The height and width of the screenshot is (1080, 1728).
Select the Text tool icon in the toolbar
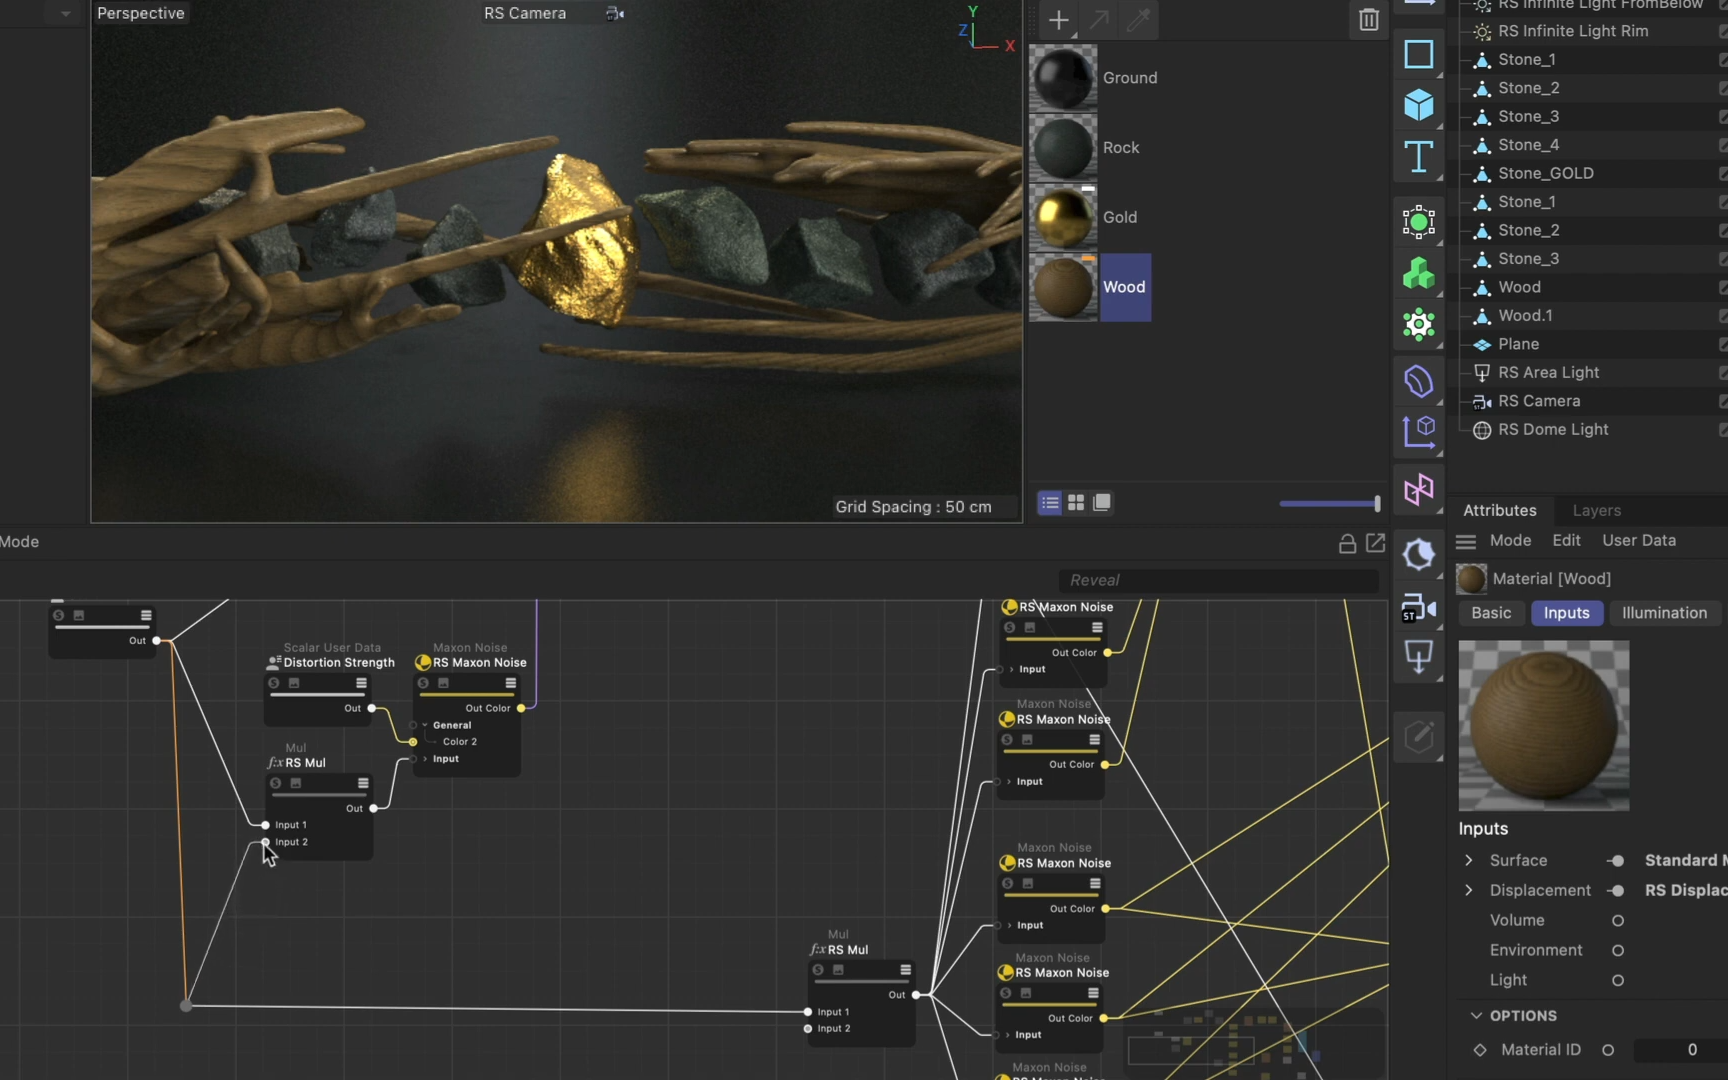click(x=1419, y=157)
